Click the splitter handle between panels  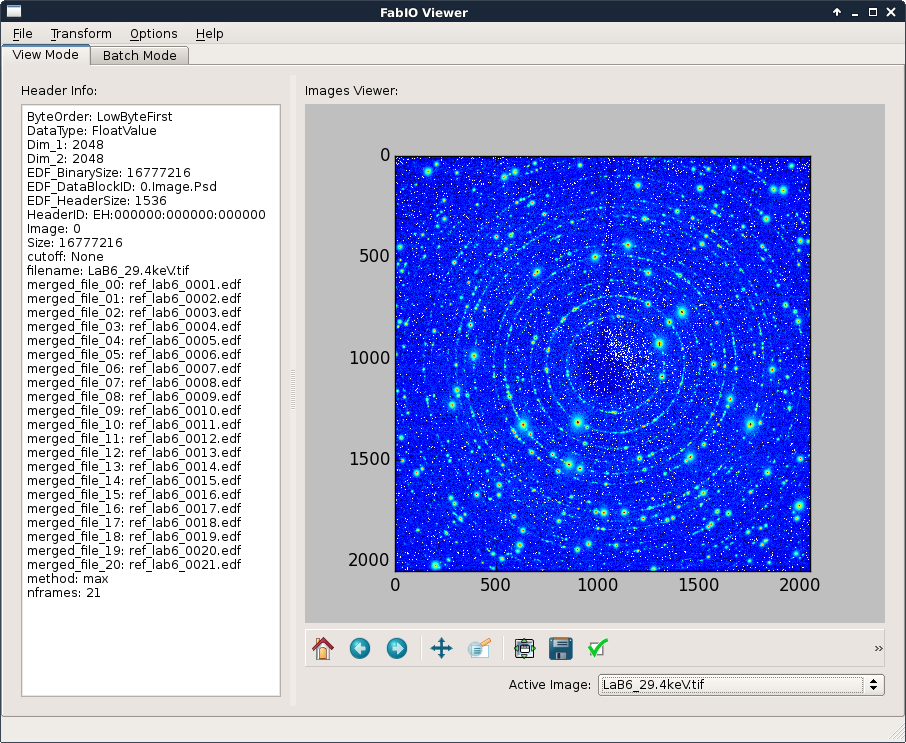click(x=293, y=389)
